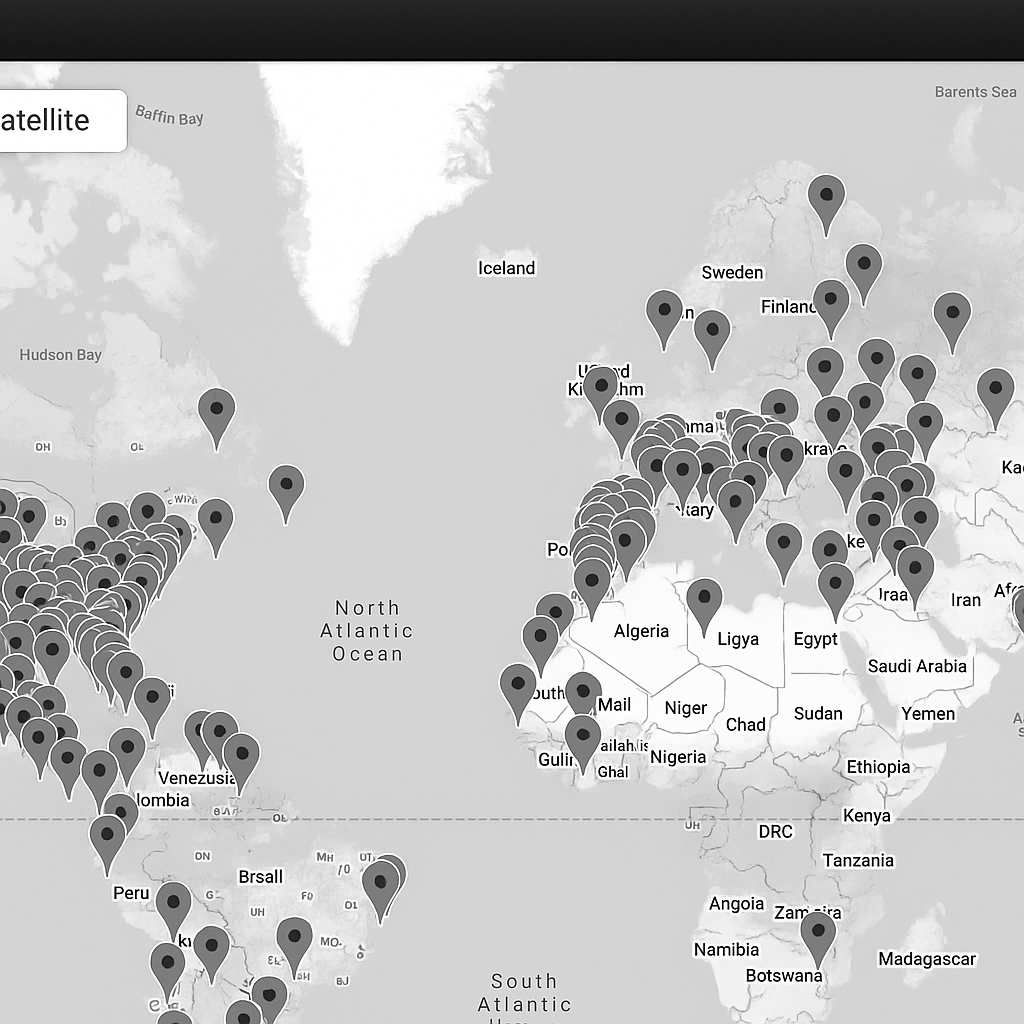Select the pin right of the Peru label
Viewport: 1024px width, 1024px height.
(x=173, y=906)
